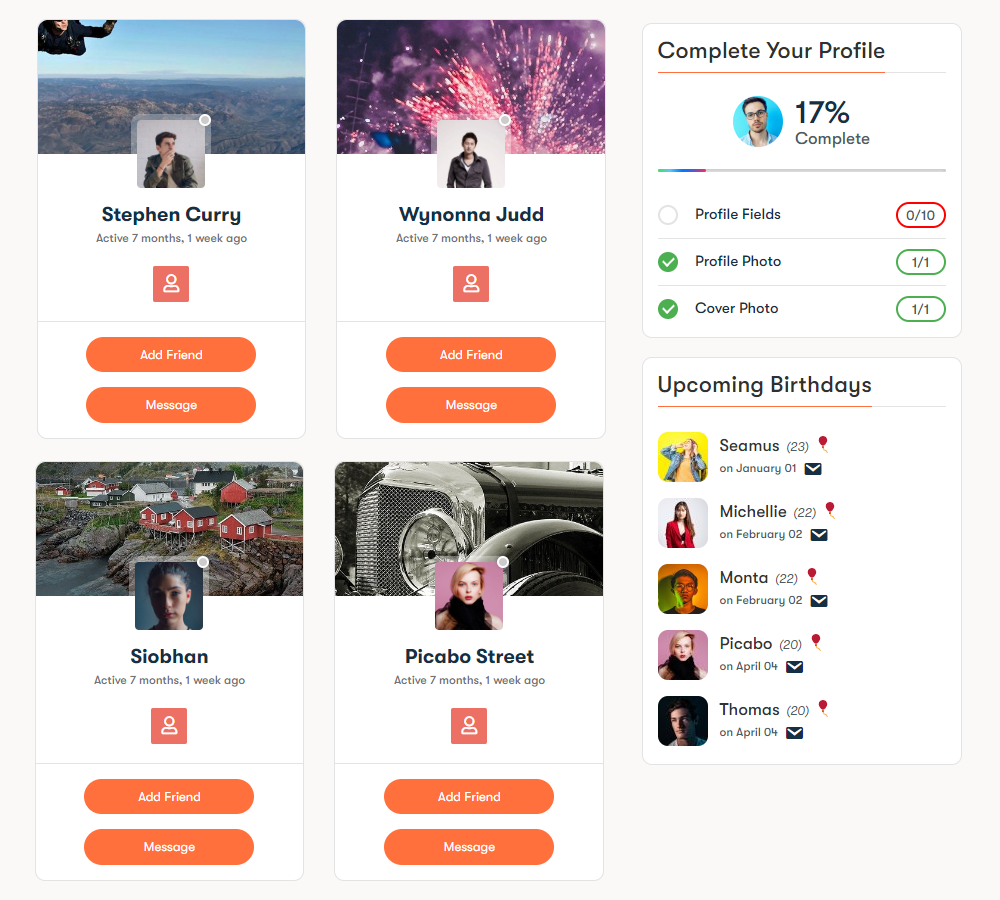The width and height of the screenshot is (1000, 900).
Task: Open Profile Fields 0/10 badge
Action: click(x=920, y=215)
